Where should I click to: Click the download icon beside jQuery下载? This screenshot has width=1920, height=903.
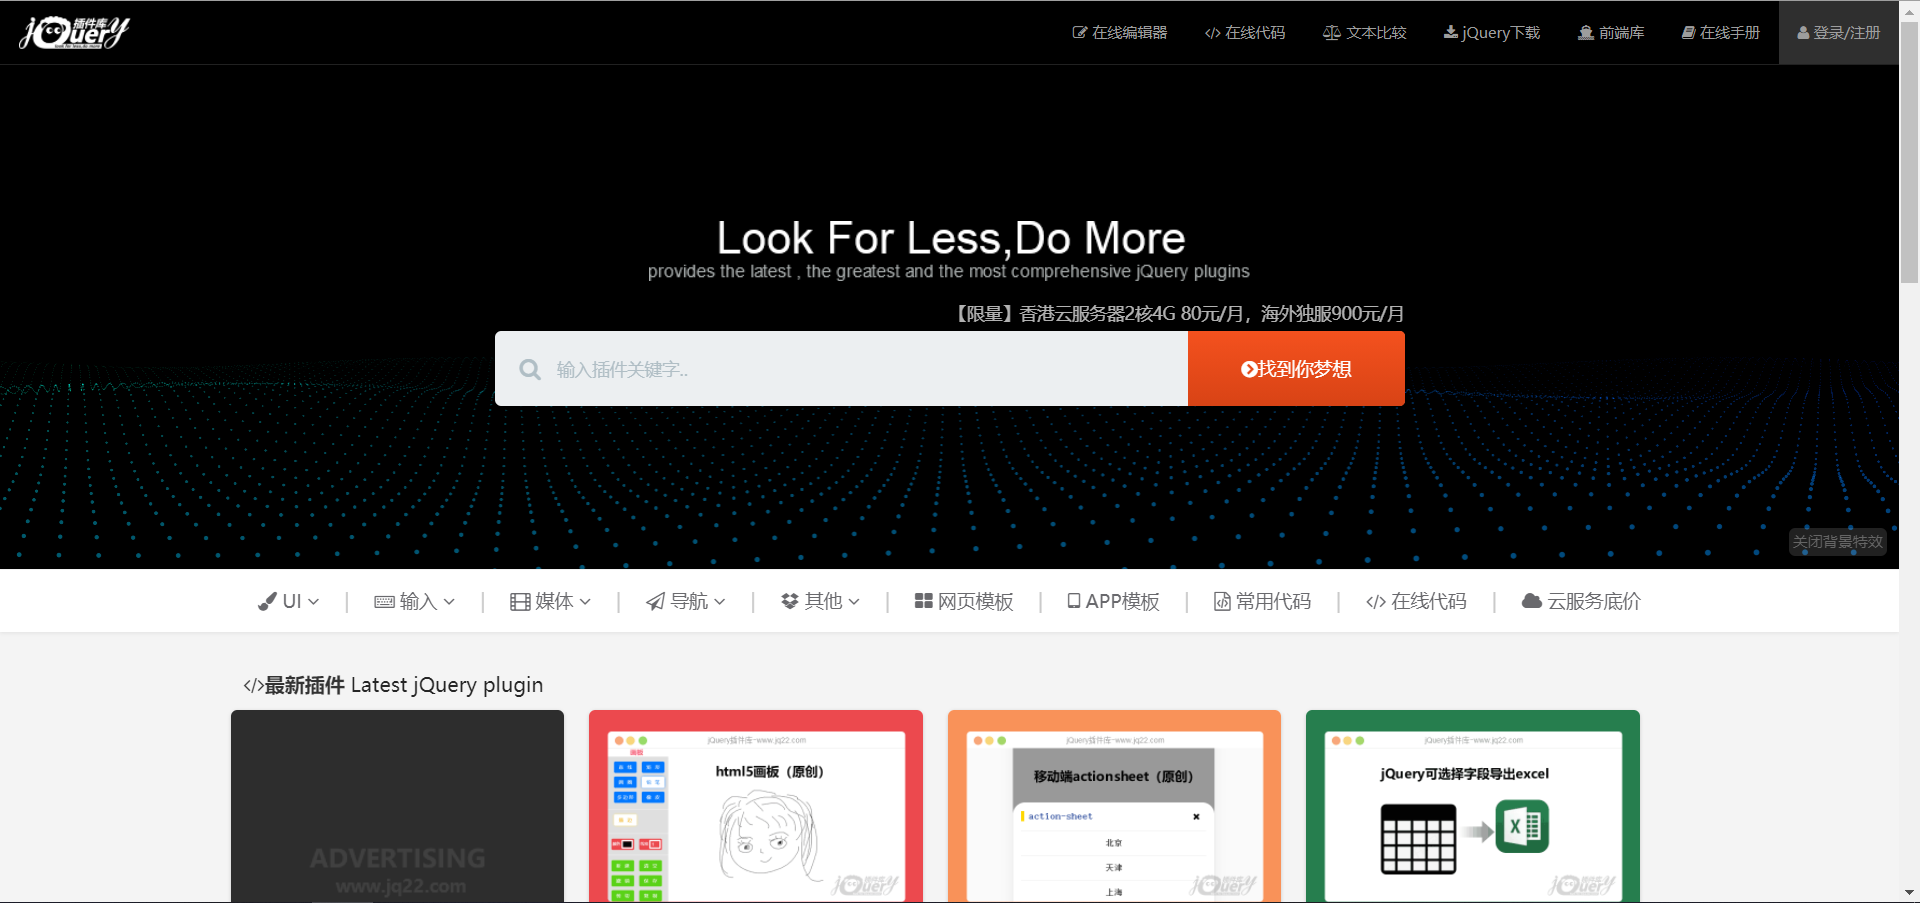tap(1450, 33)
